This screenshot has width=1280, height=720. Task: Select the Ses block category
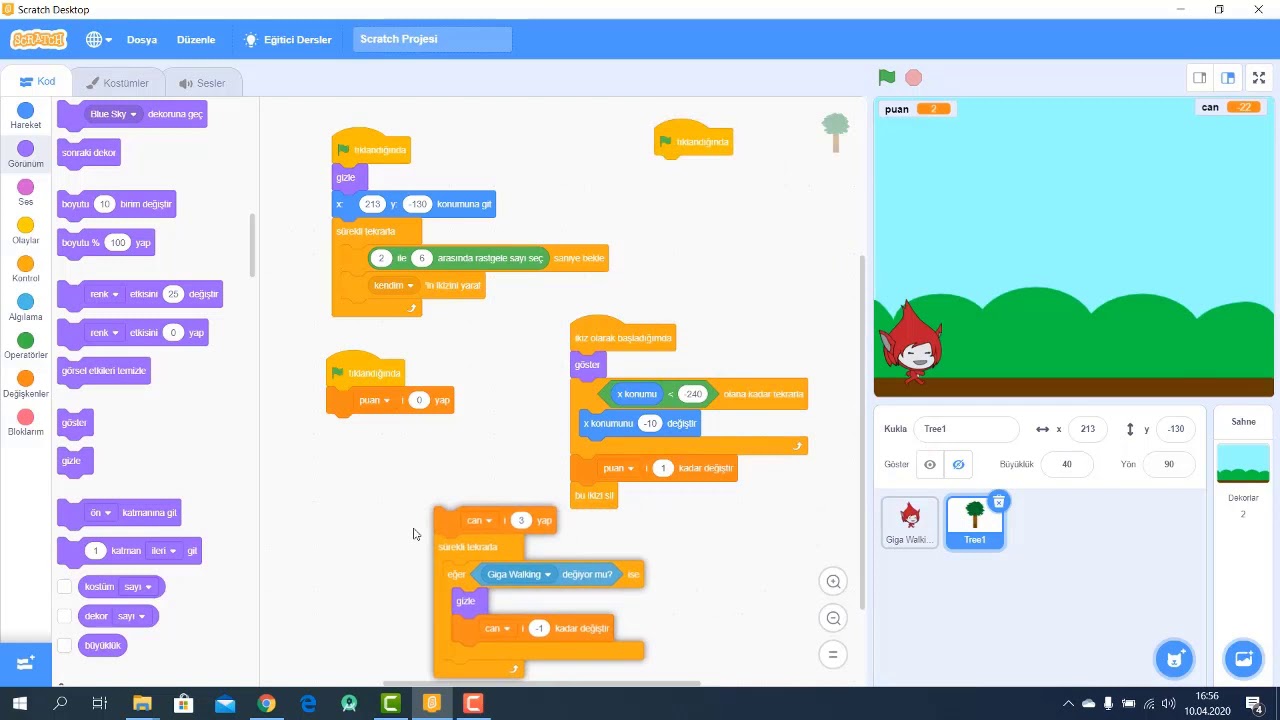click(x=26, y=193)
